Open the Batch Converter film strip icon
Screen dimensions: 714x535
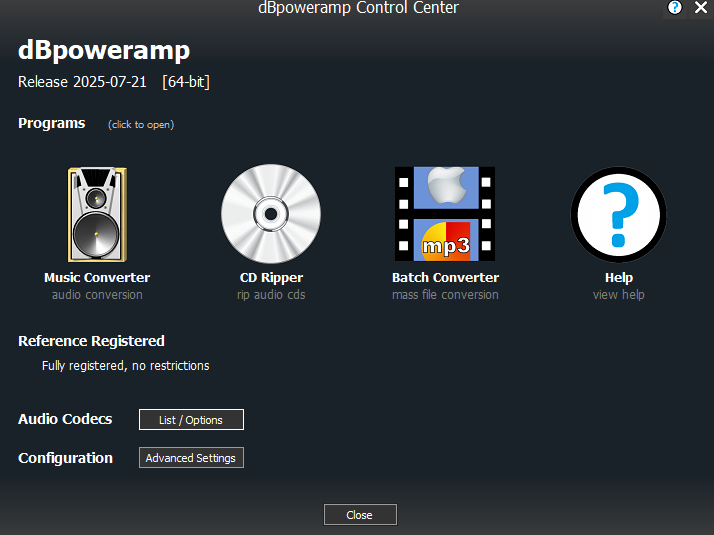(445, 214)
